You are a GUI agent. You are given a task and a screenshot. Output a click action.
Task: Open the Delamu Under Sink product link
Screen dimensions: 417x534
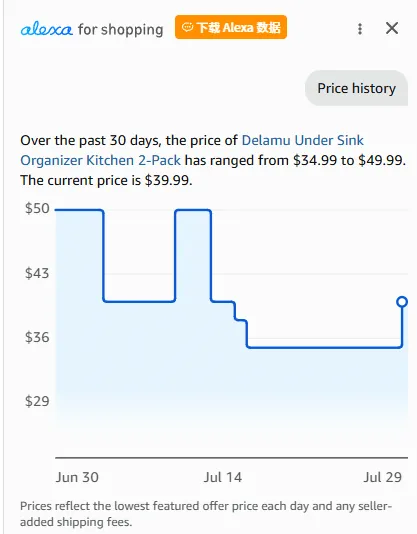pyautogui.click(x=303, y=140)
